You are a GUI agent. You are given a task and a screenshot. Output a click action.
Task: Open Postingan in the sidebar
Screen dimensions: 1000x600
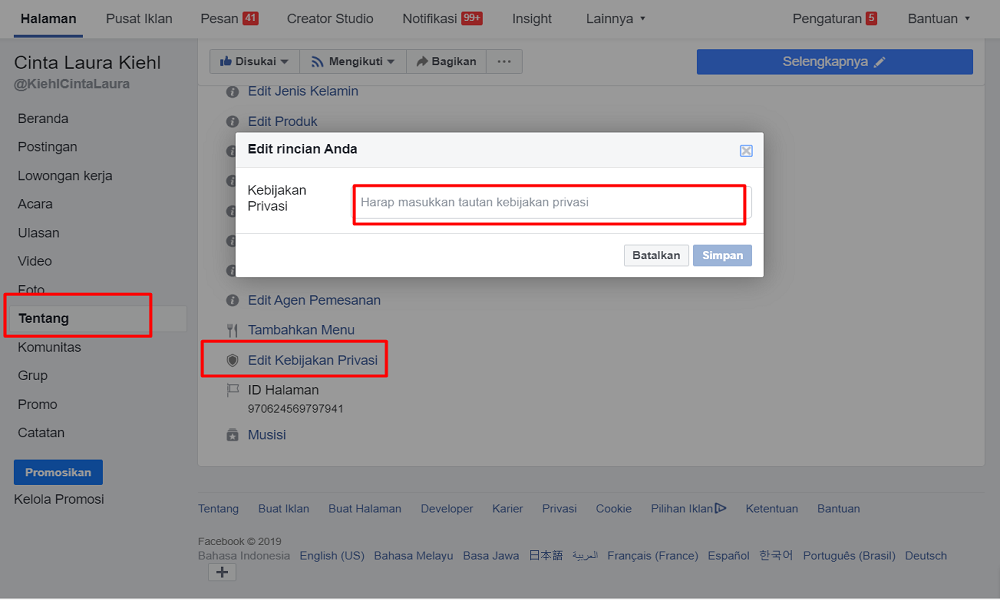pos(47,147)
